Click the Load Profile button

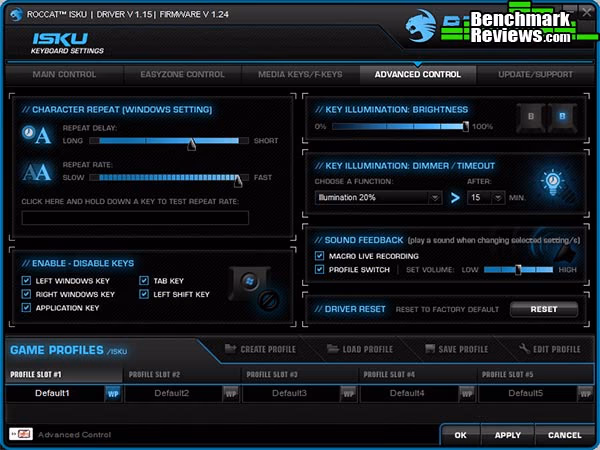coord(360,349)
